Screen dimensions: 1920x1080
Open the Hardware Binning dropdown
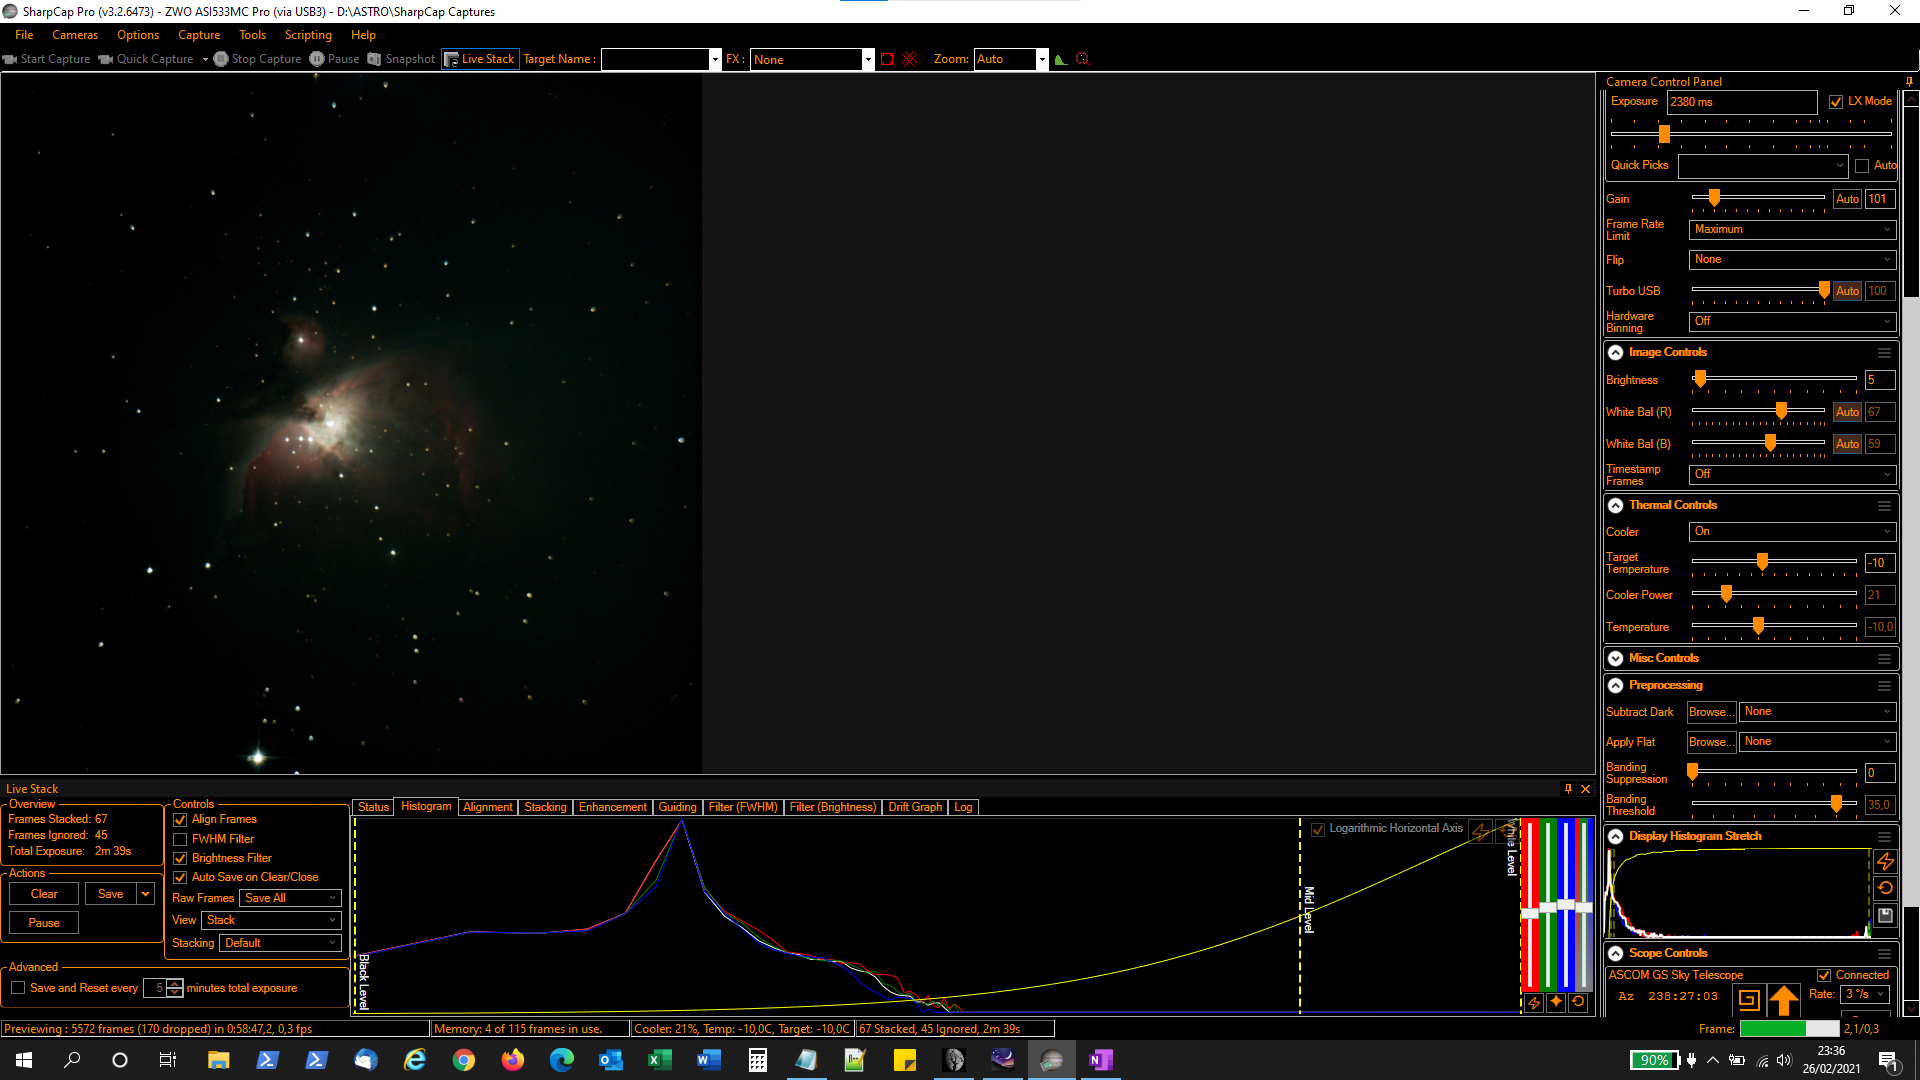point(1792,321)
